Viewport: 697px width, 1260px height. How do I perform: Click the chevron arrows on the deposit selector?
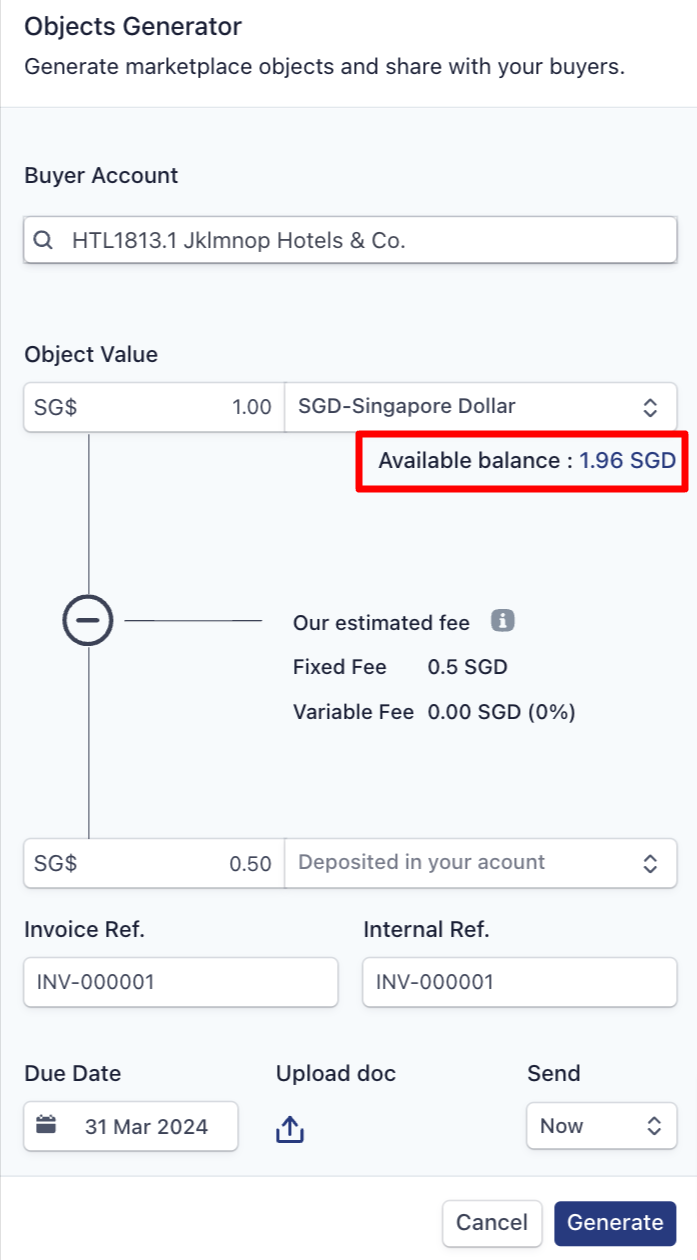click(650, 863)
